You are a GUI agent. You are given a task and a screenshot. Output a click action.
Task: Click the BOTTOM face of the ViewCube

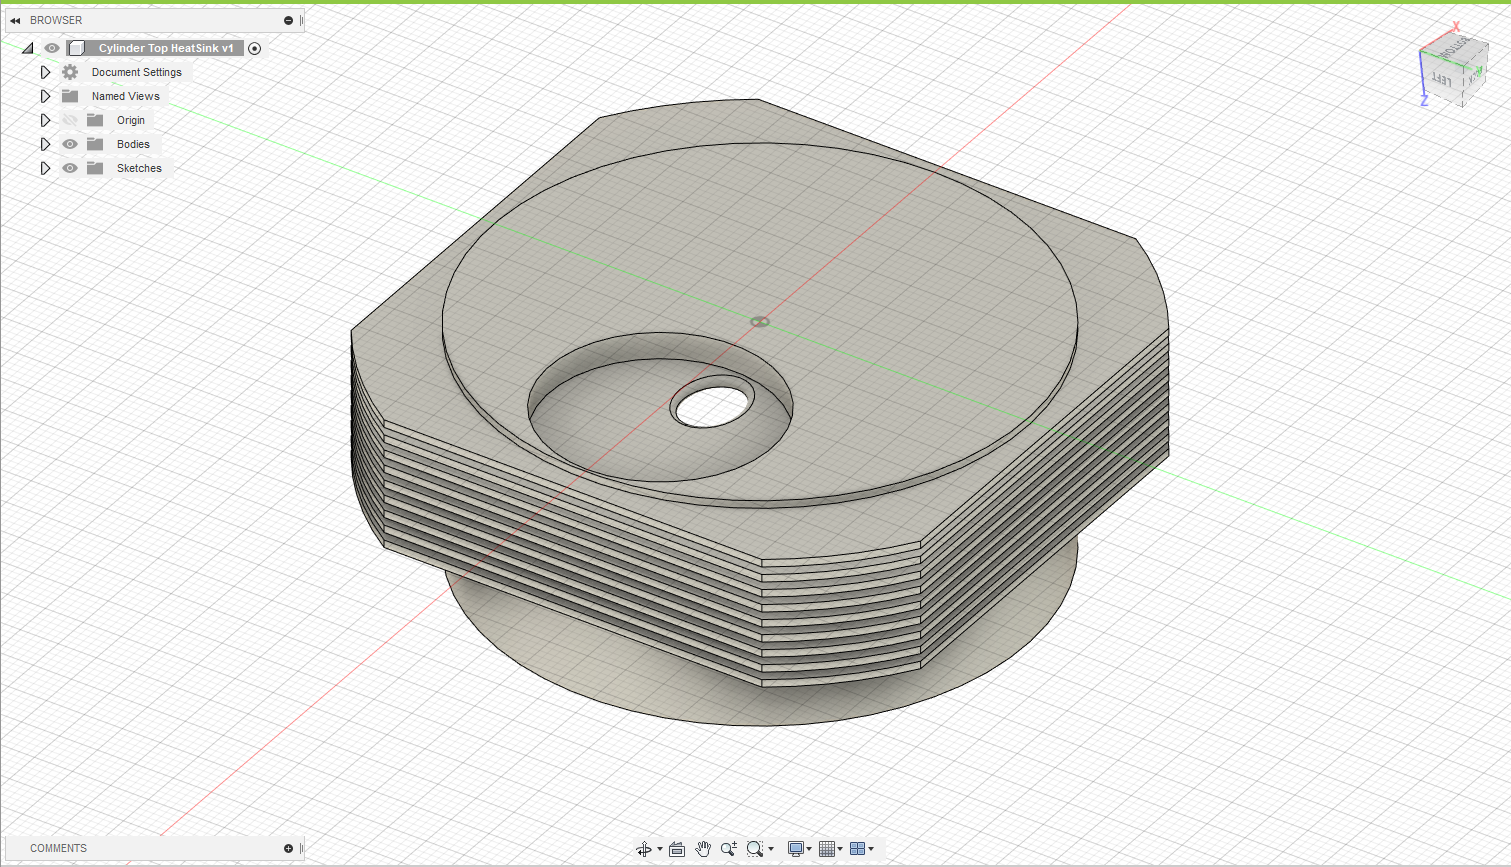click(1452, 48)
